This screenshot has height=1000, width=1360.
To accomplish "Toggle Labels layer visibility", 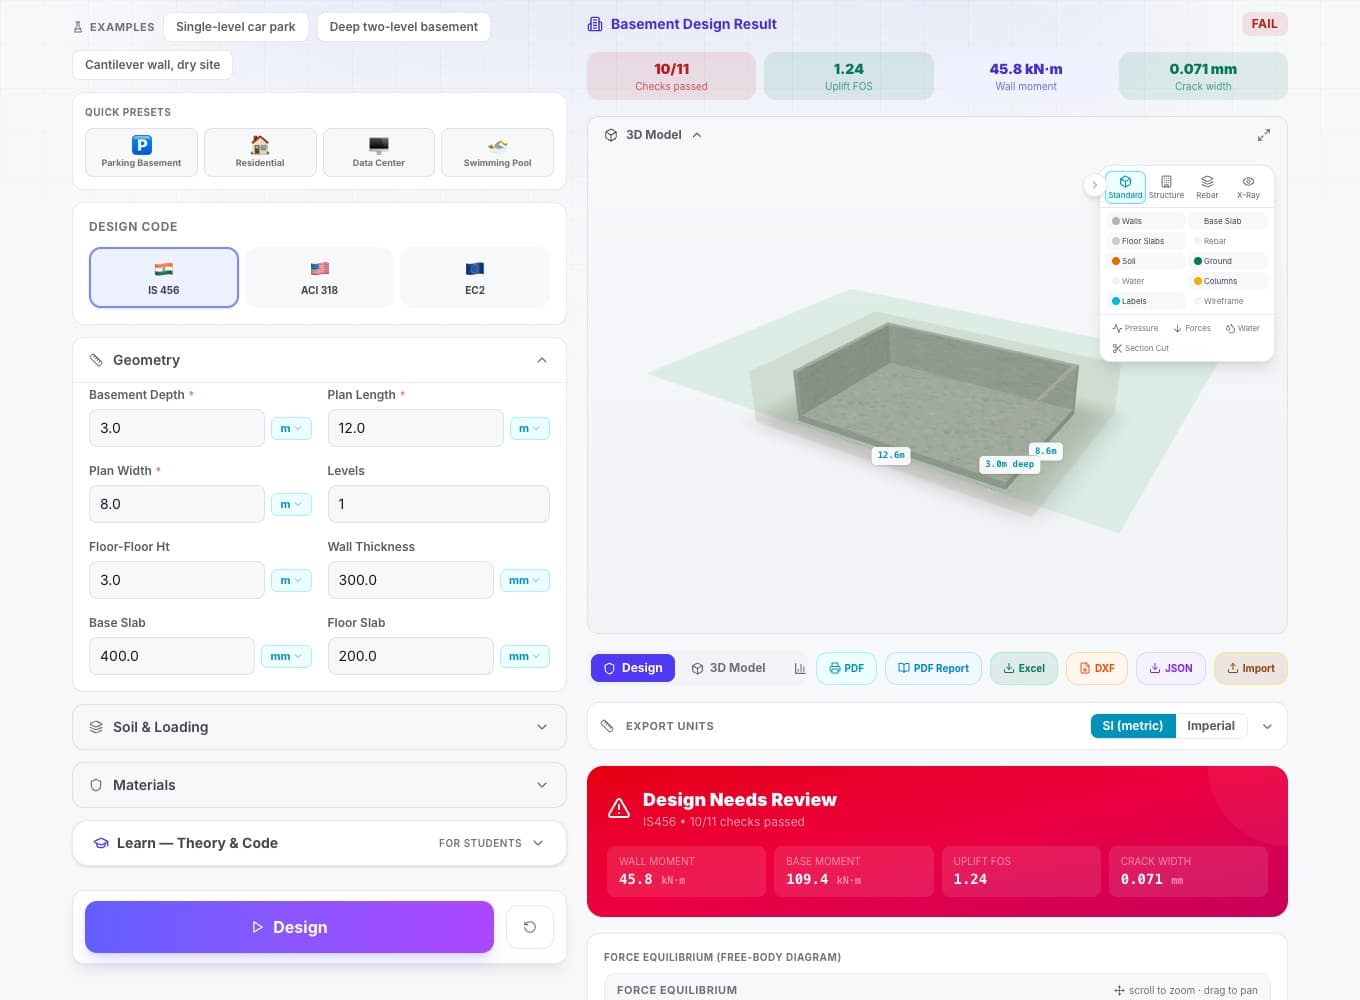I will point(1146,301).
